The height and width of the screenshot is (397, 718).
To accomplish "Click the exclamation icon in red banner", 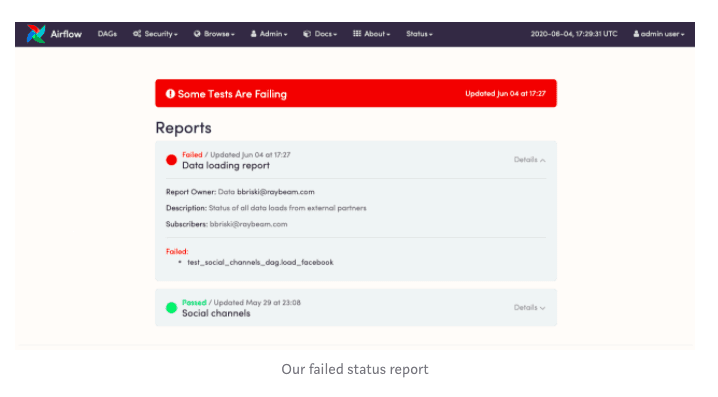I will (x=170, y=93).
